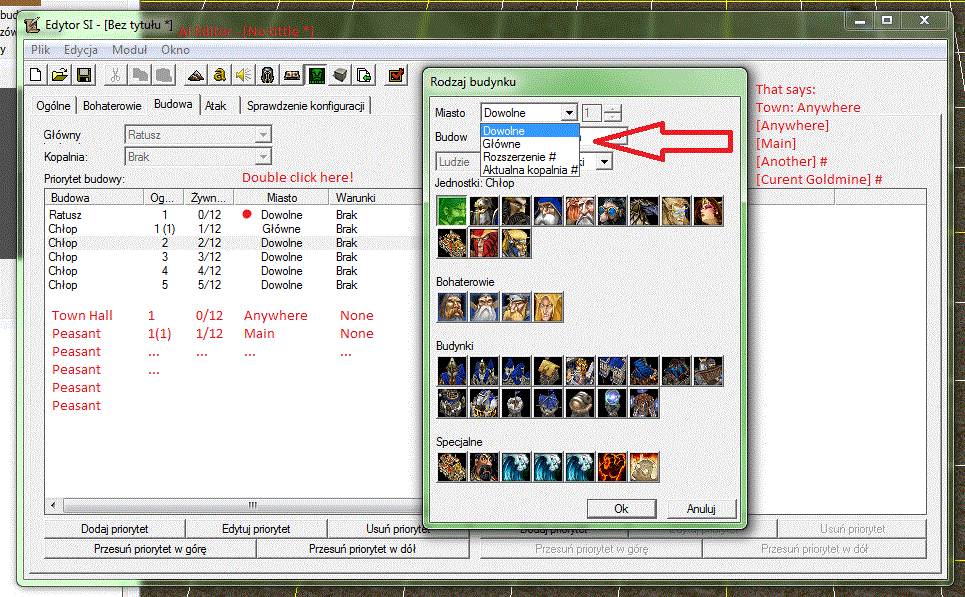Click the Dodaj priorytet button
Screen dimensions: 965x597
tap(114, 529)
